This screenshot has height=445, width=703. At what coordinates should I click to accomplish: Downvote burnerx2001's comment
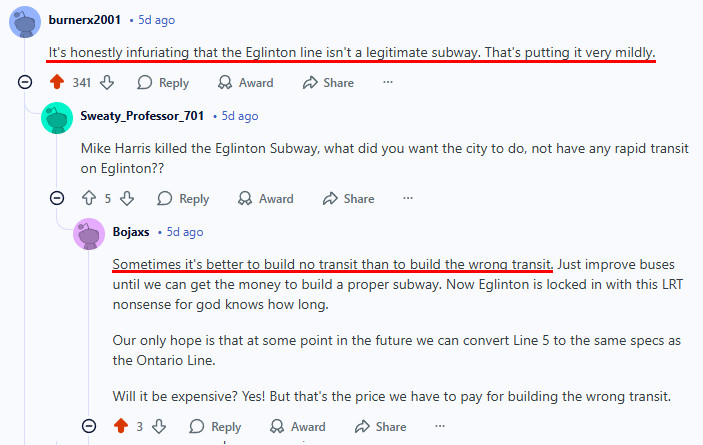109,83
